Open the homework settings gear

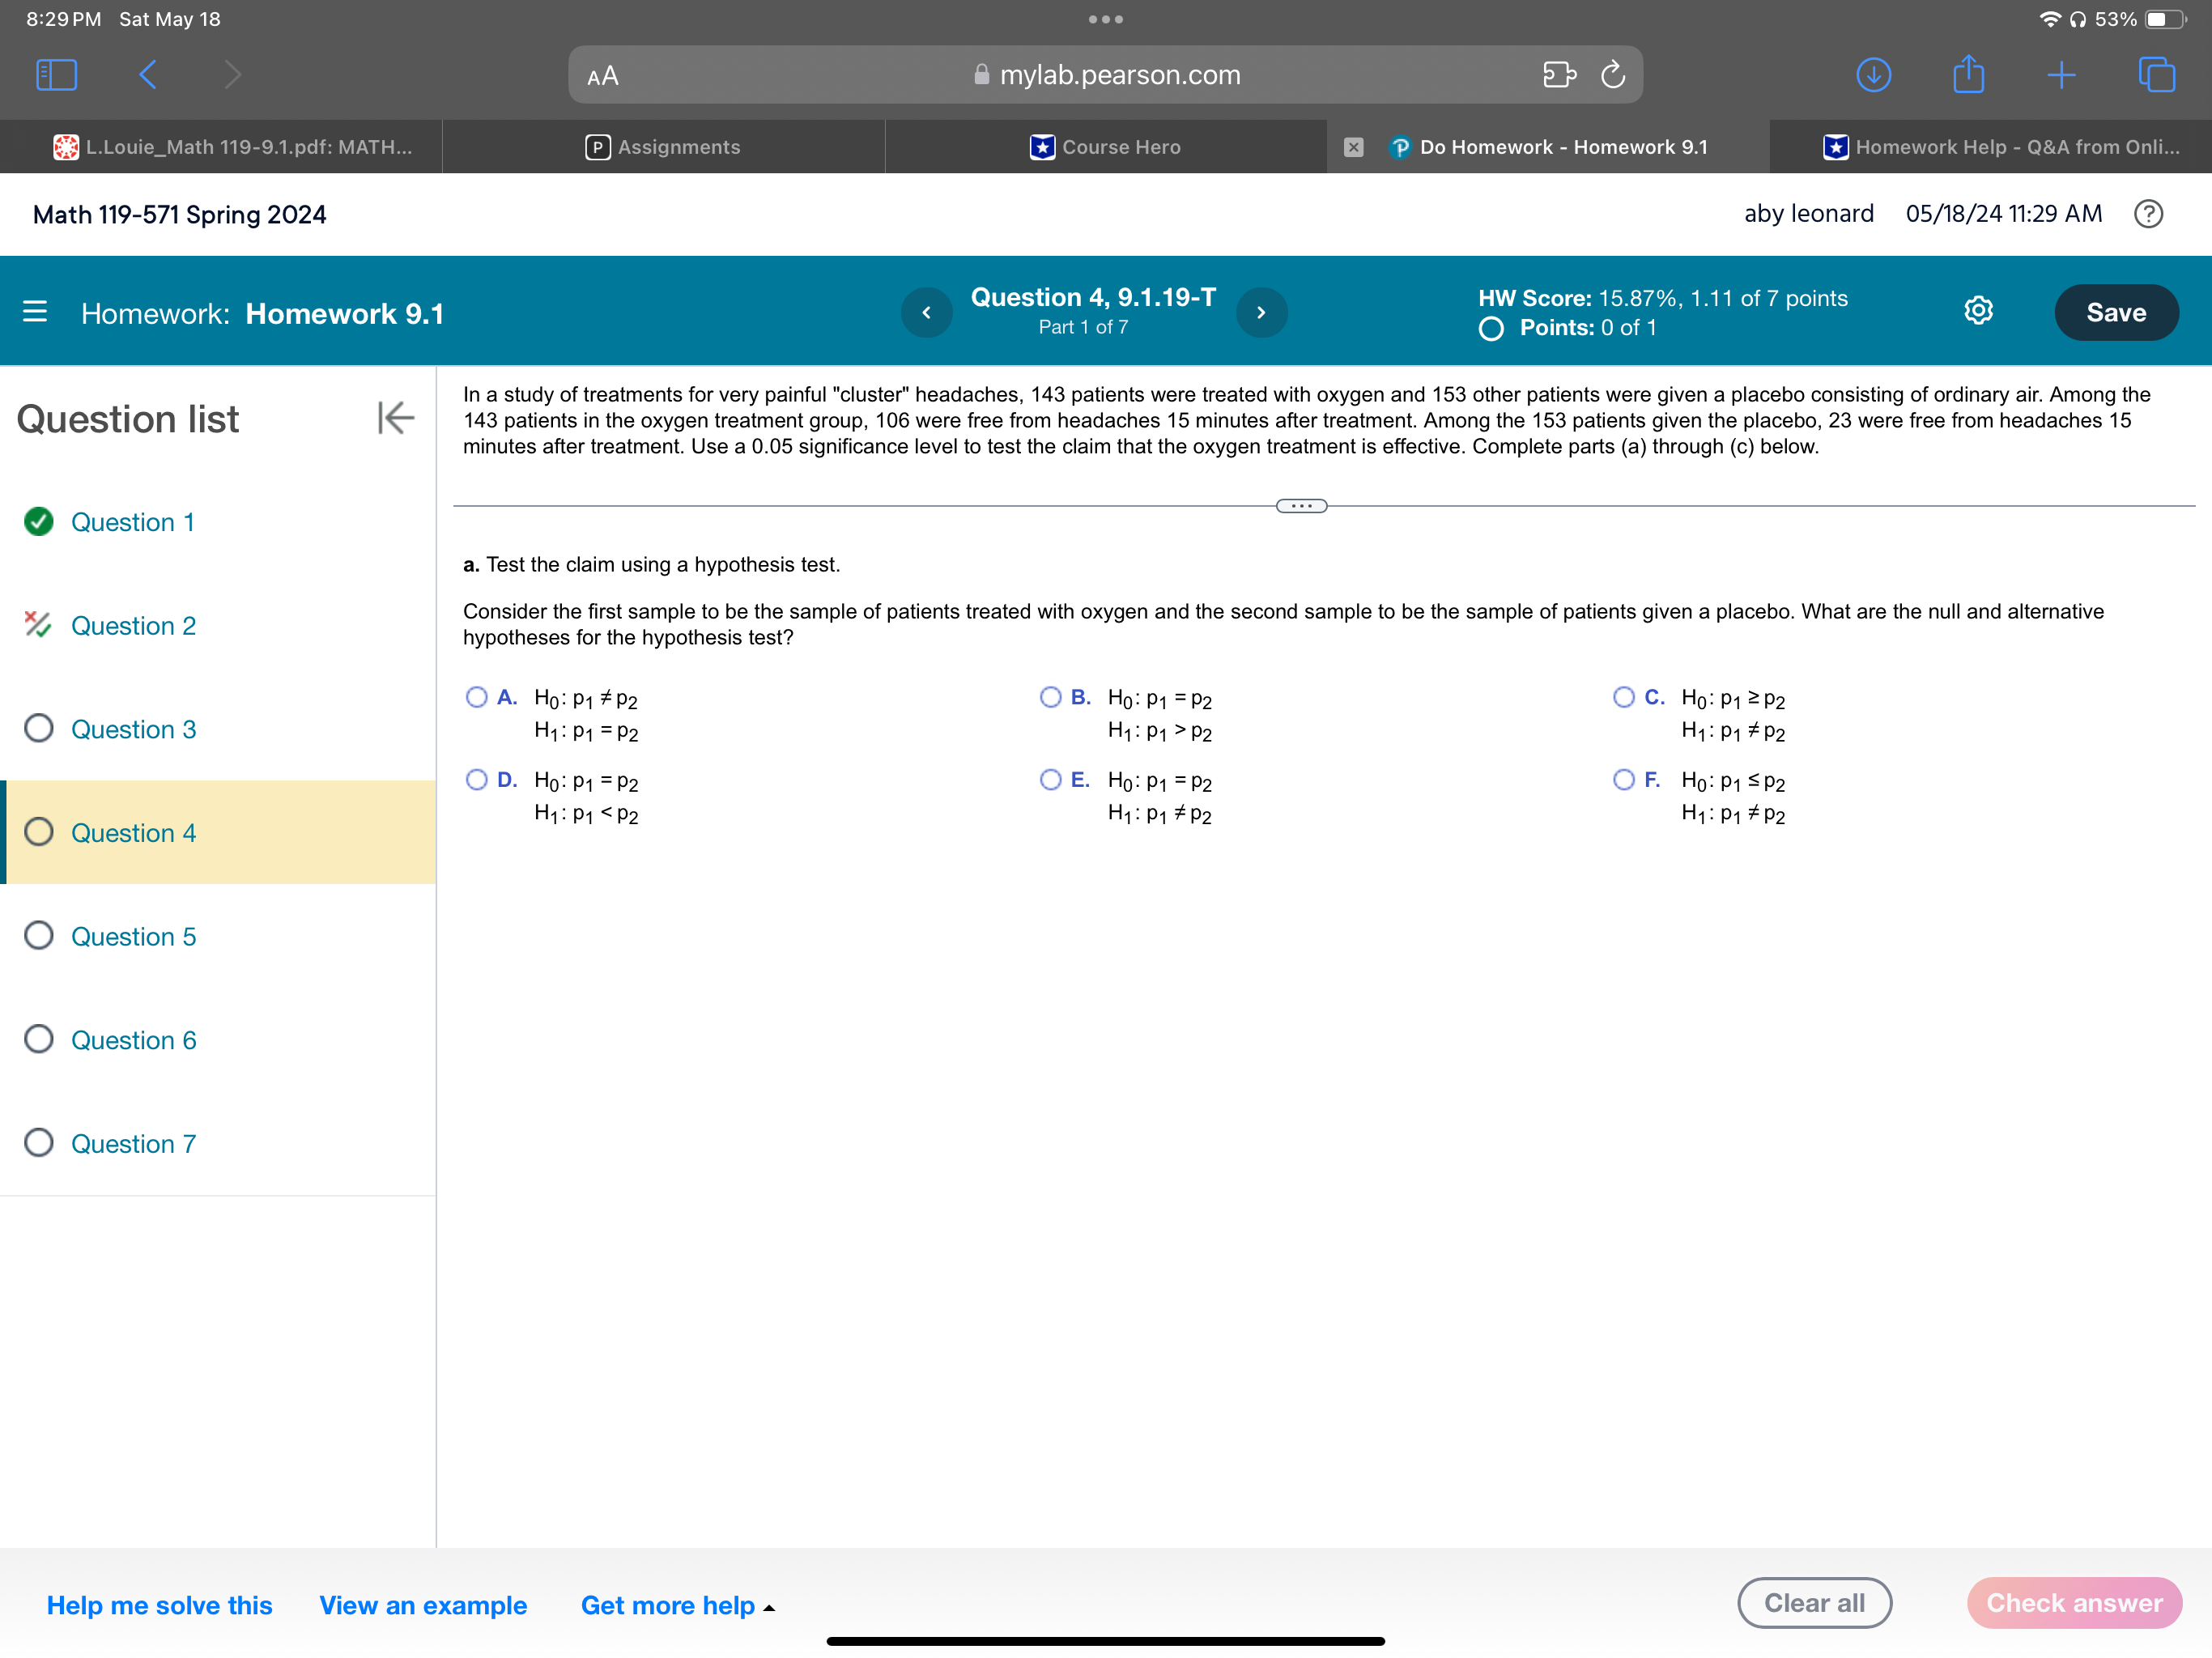1979,311
